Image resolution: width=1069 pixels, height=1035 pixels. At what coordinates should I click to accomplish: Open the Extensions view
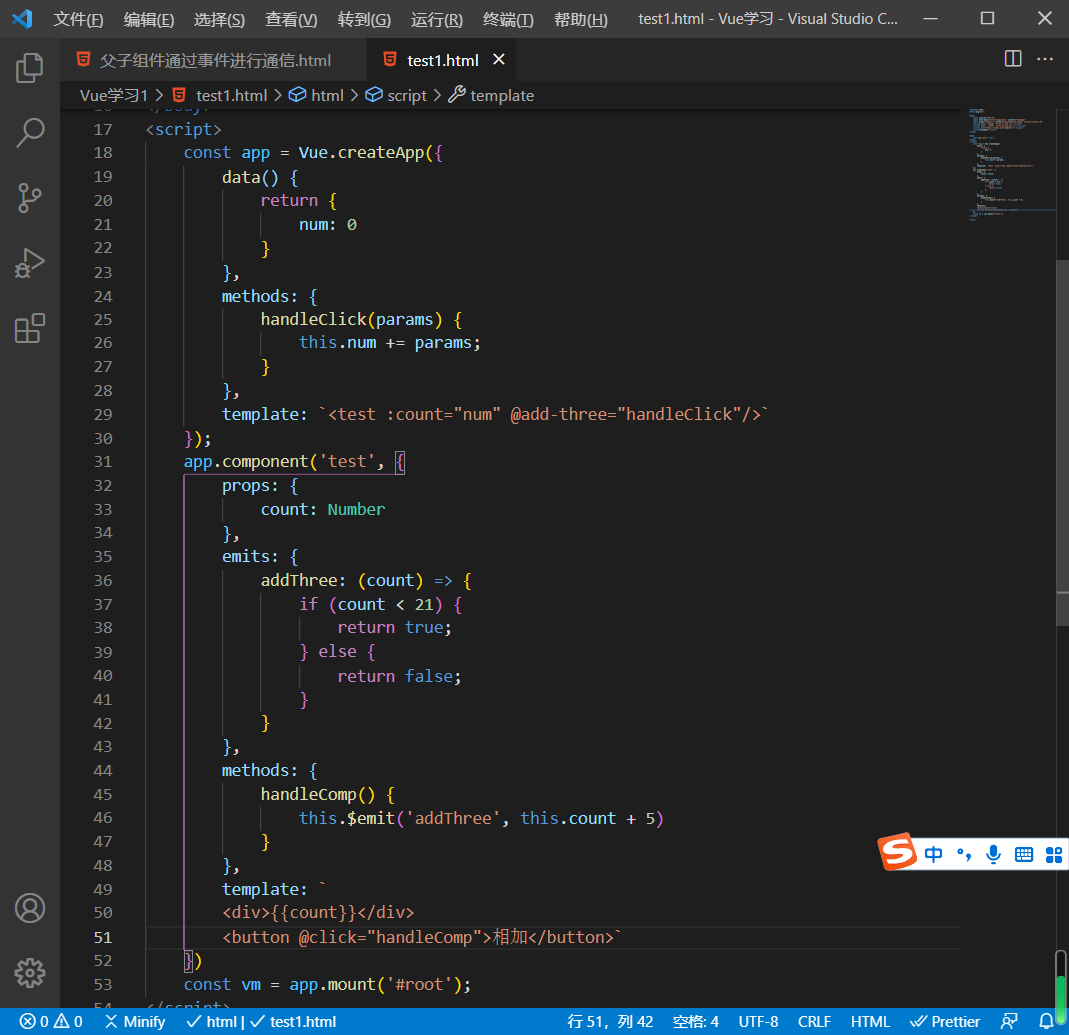pos(30,328)
